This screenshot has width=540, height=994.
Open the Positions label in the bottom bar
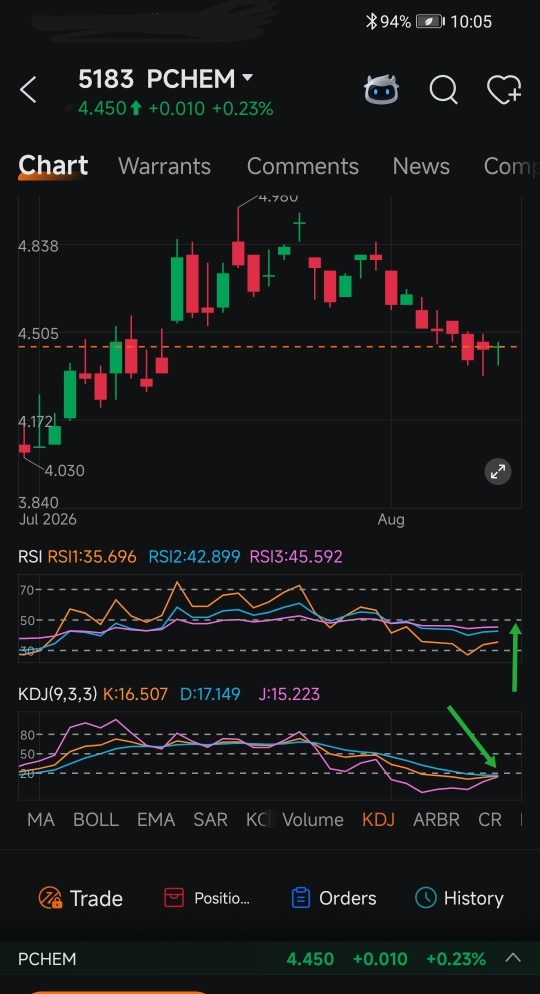coord(222,898)
